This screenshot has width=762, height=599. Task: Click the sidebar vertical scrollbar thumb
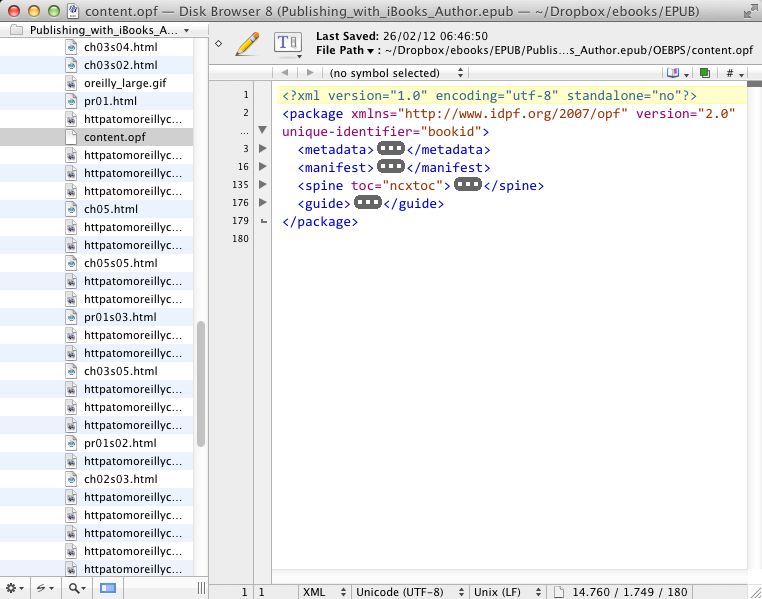[201, 384]
